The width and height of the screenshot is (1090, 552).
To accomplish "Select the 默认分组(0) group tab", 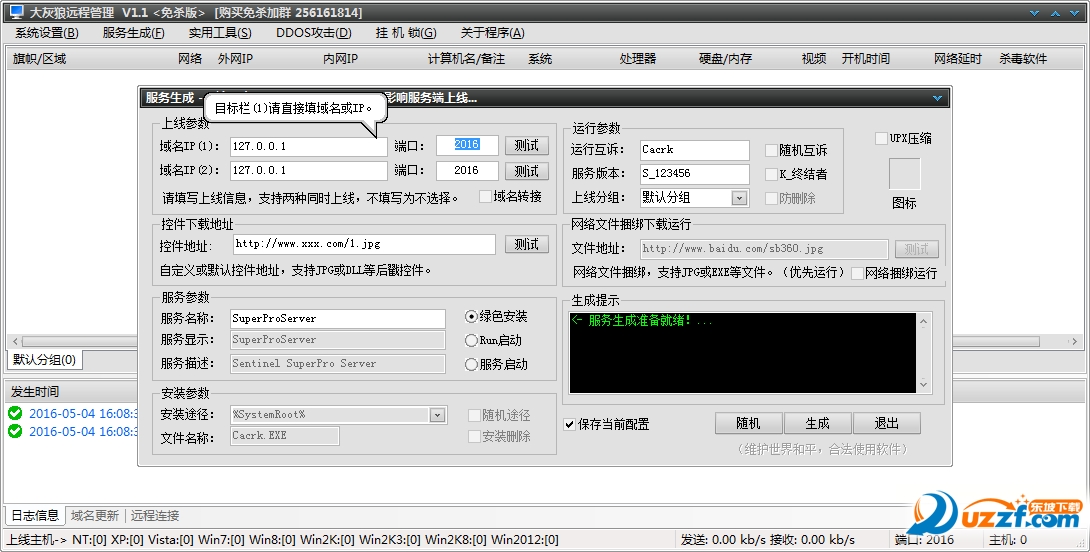I will click(x=44, y=359).
